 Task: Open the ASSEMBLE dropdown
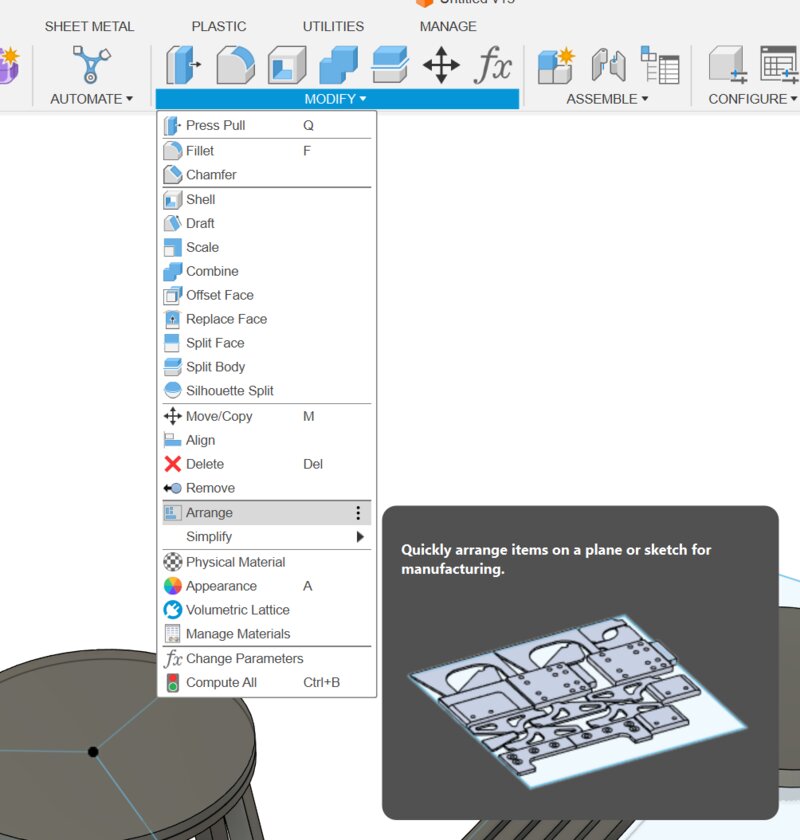click(607, 99)
